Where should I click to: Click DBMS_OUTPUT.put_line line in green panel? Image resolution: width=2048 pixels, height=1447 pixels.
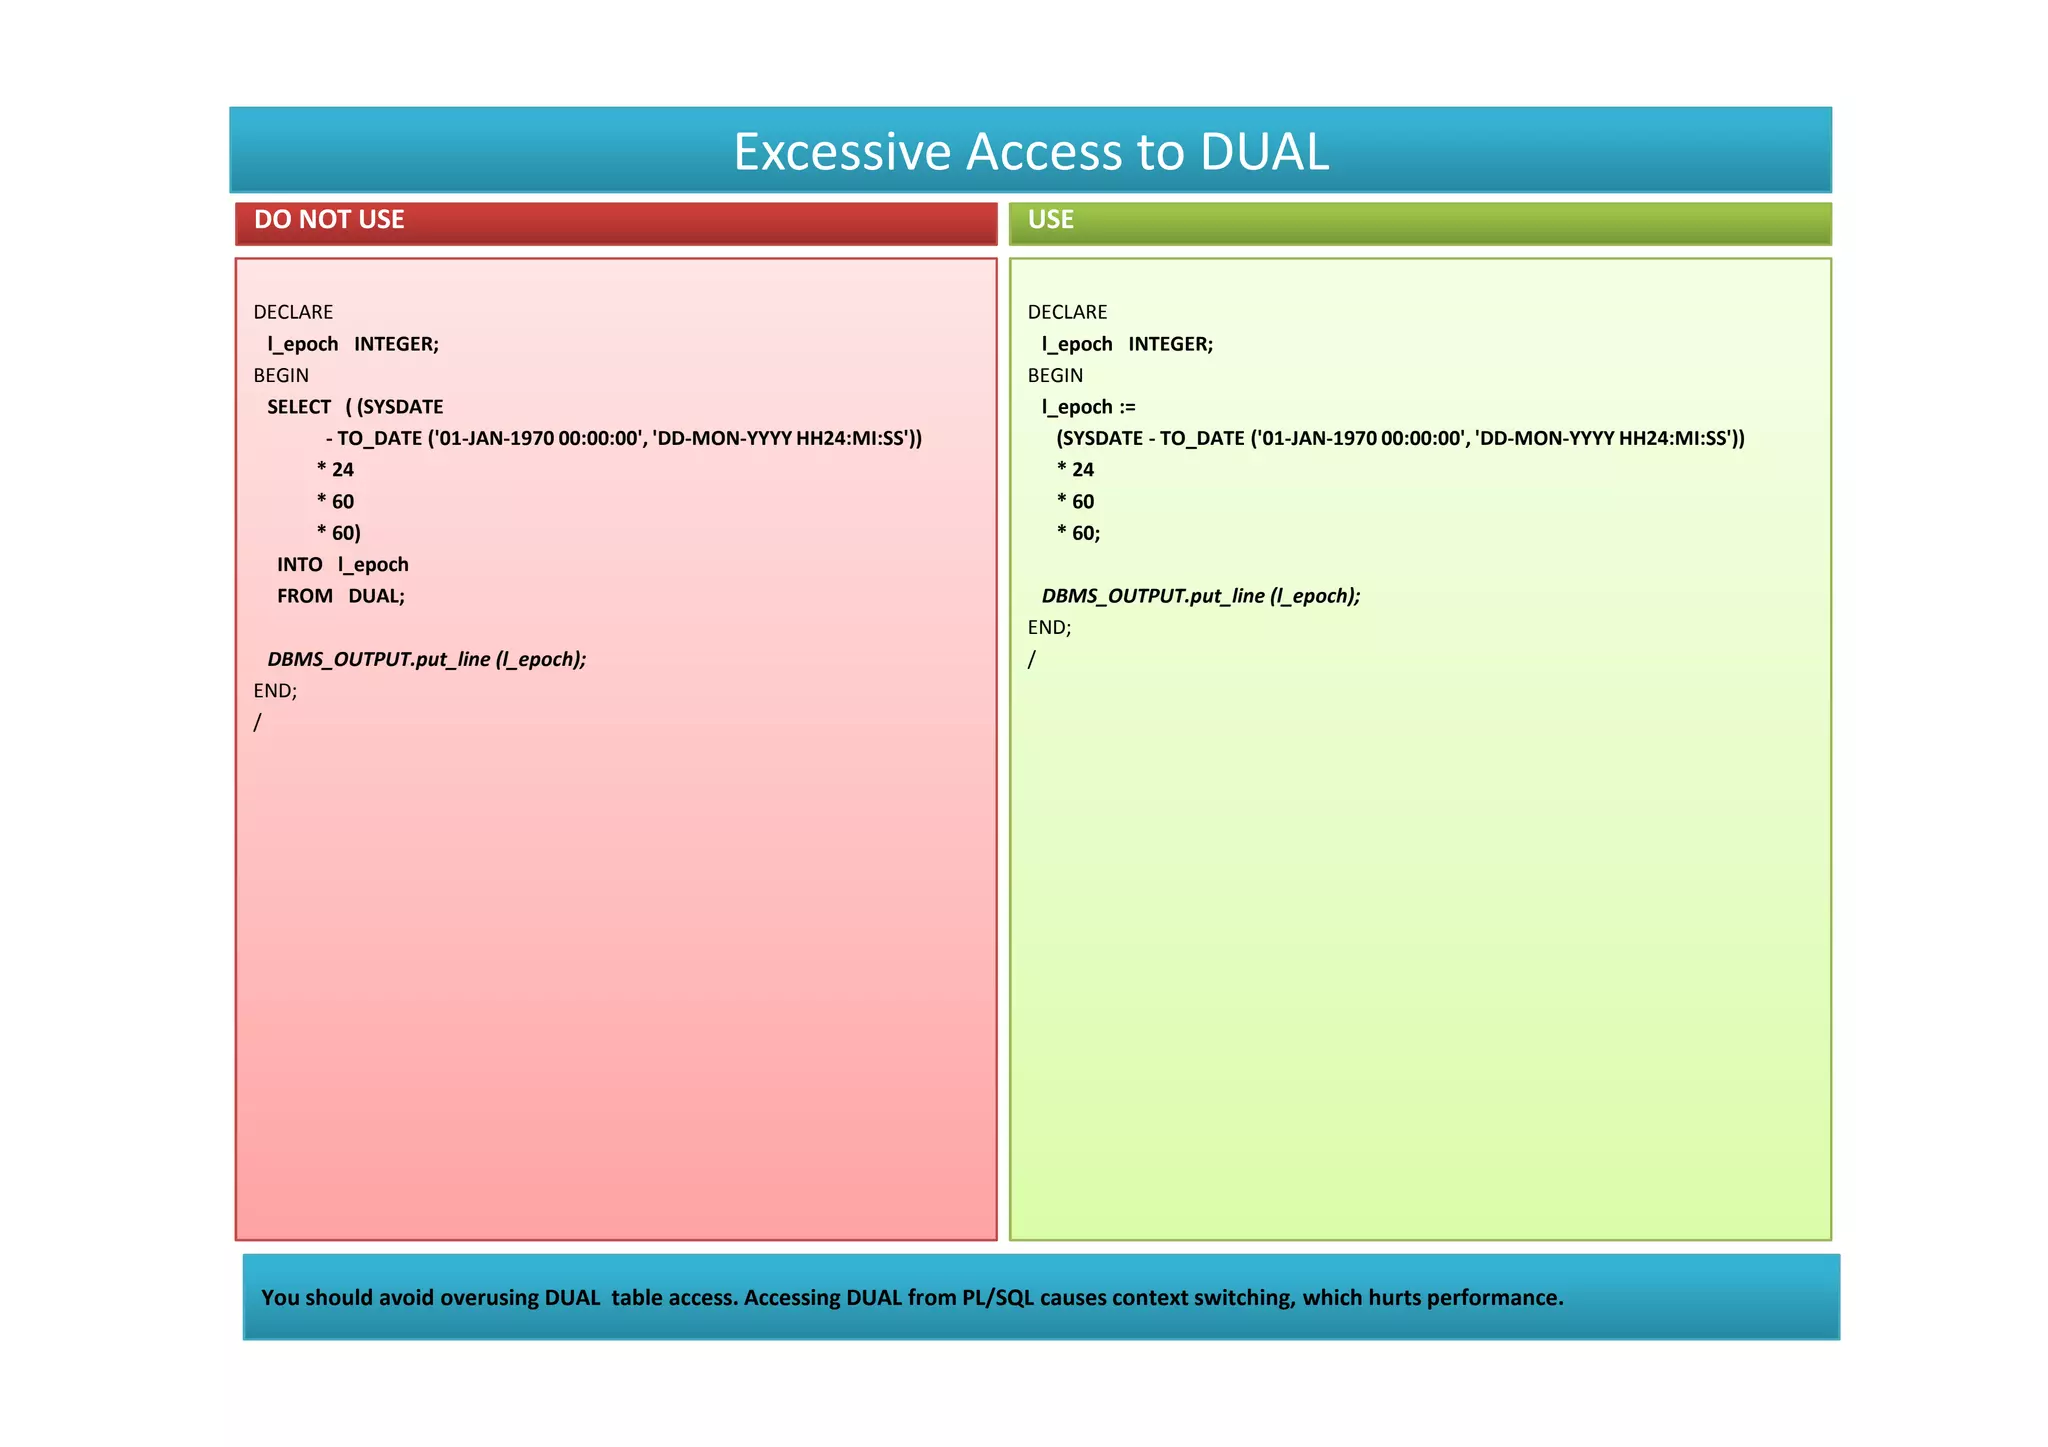click(1200, 596)
